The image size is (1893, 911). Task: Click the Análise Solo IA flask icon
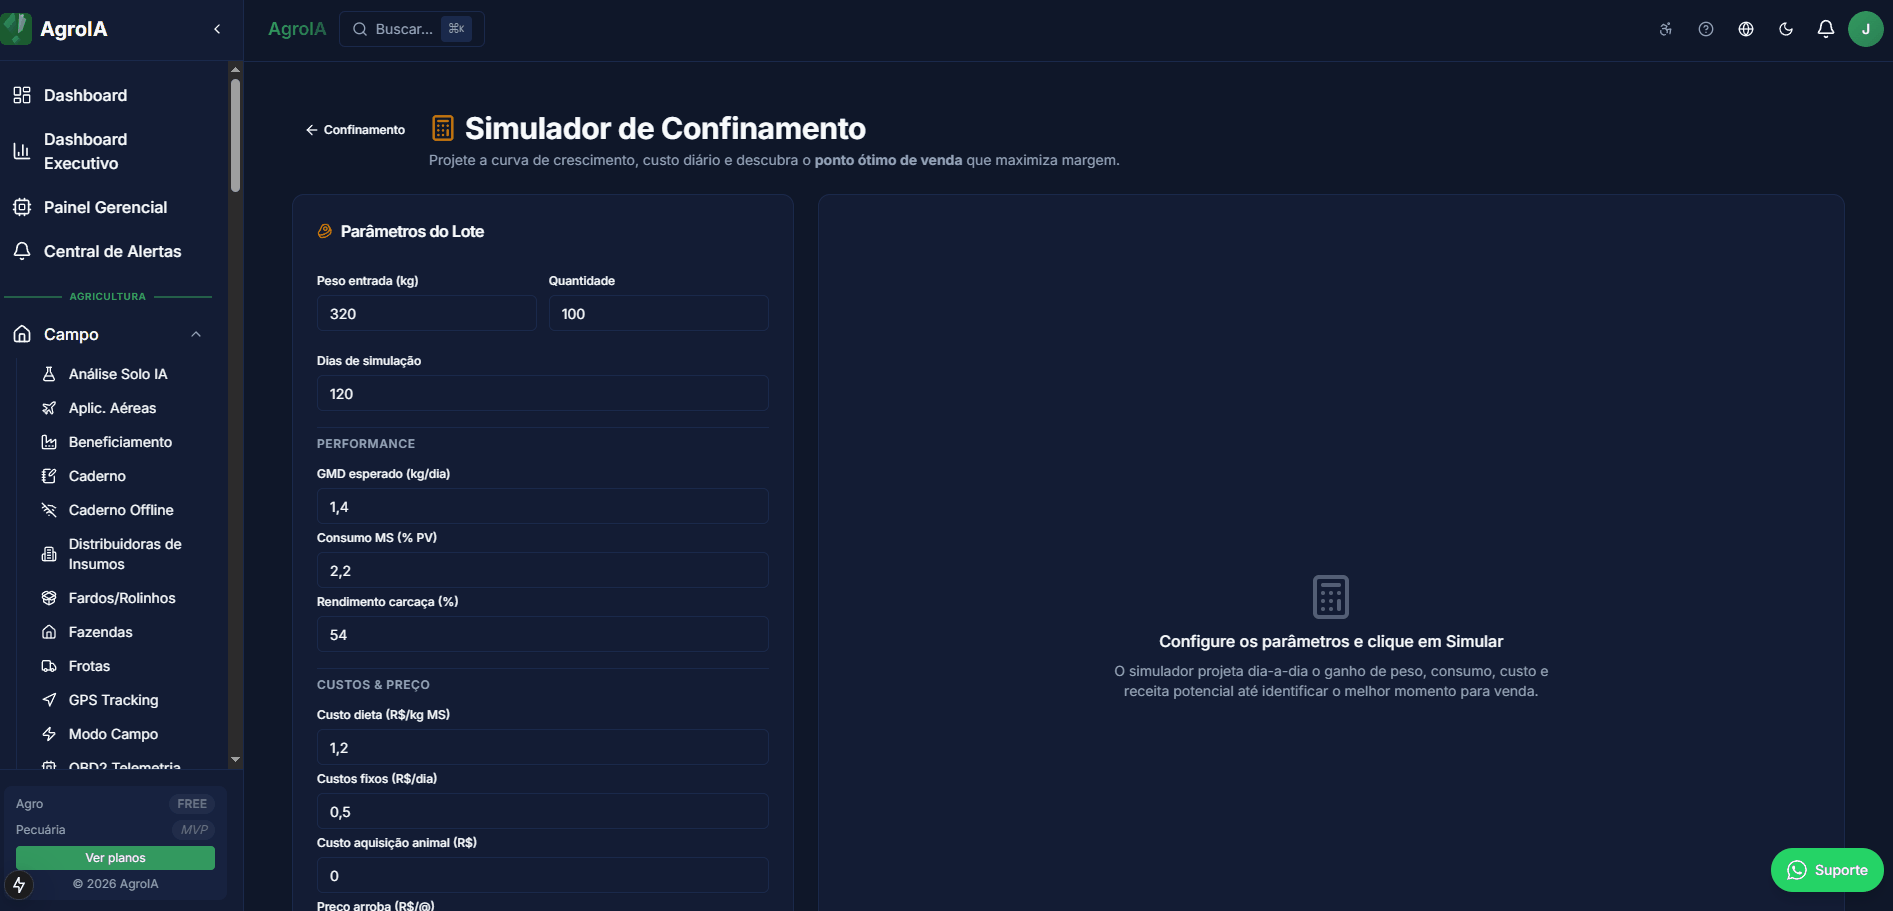49,374
